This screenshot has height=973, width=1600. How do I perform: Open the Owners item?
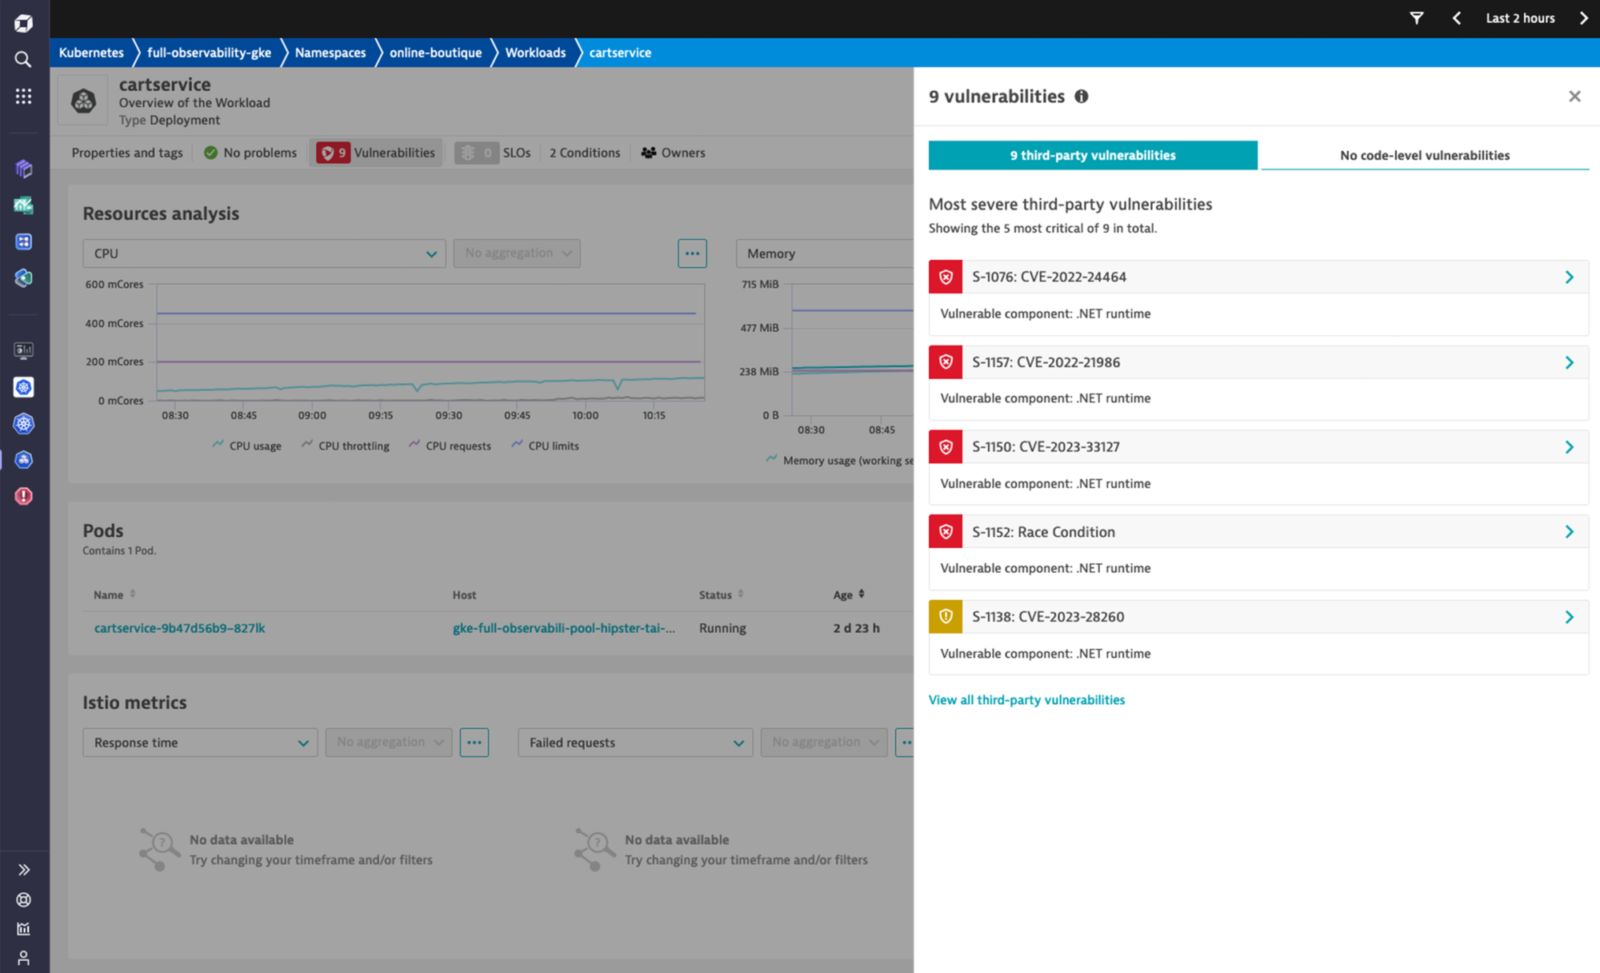pyautogui.click(x=673, y=153)
